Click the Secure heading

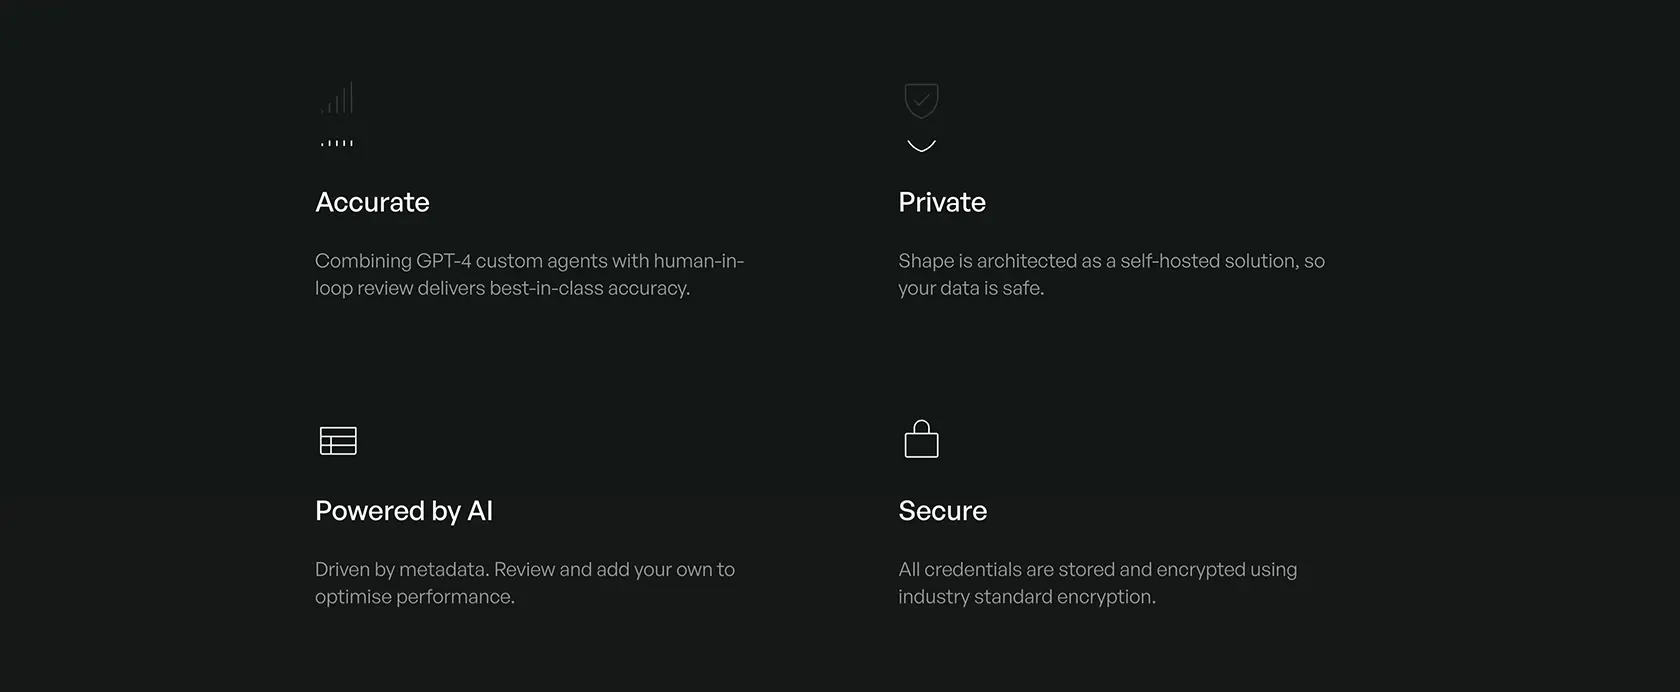943,511
